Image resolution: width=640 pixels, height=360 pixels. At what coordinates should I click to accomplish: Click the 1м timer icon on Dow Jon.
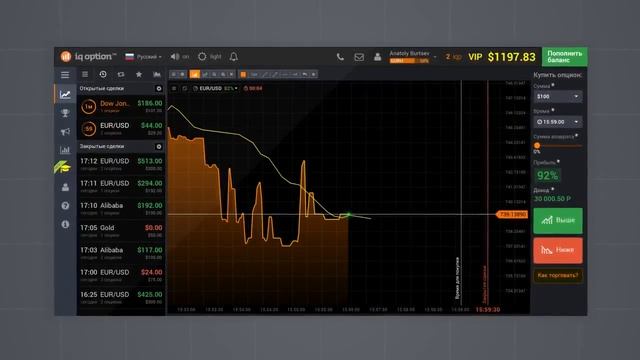pos(89,107)
